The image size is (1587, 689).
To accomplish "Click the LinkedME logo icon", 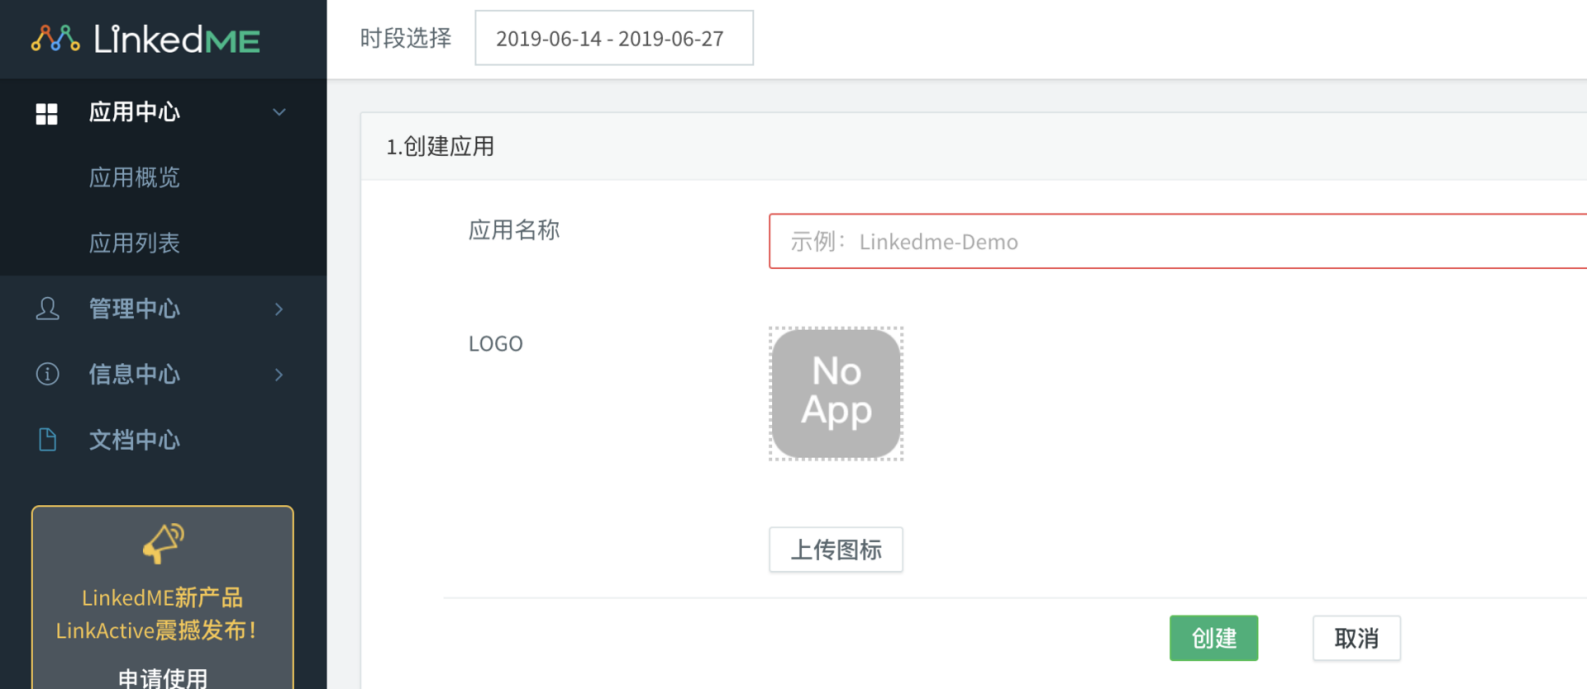I will coord(55,39).
